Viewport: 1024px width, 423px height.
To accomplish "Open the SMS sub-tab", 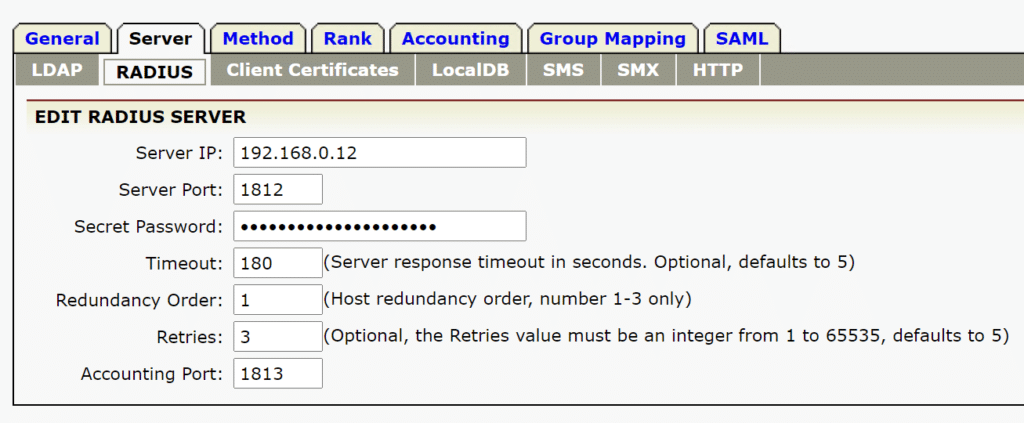I will [563, 71].
